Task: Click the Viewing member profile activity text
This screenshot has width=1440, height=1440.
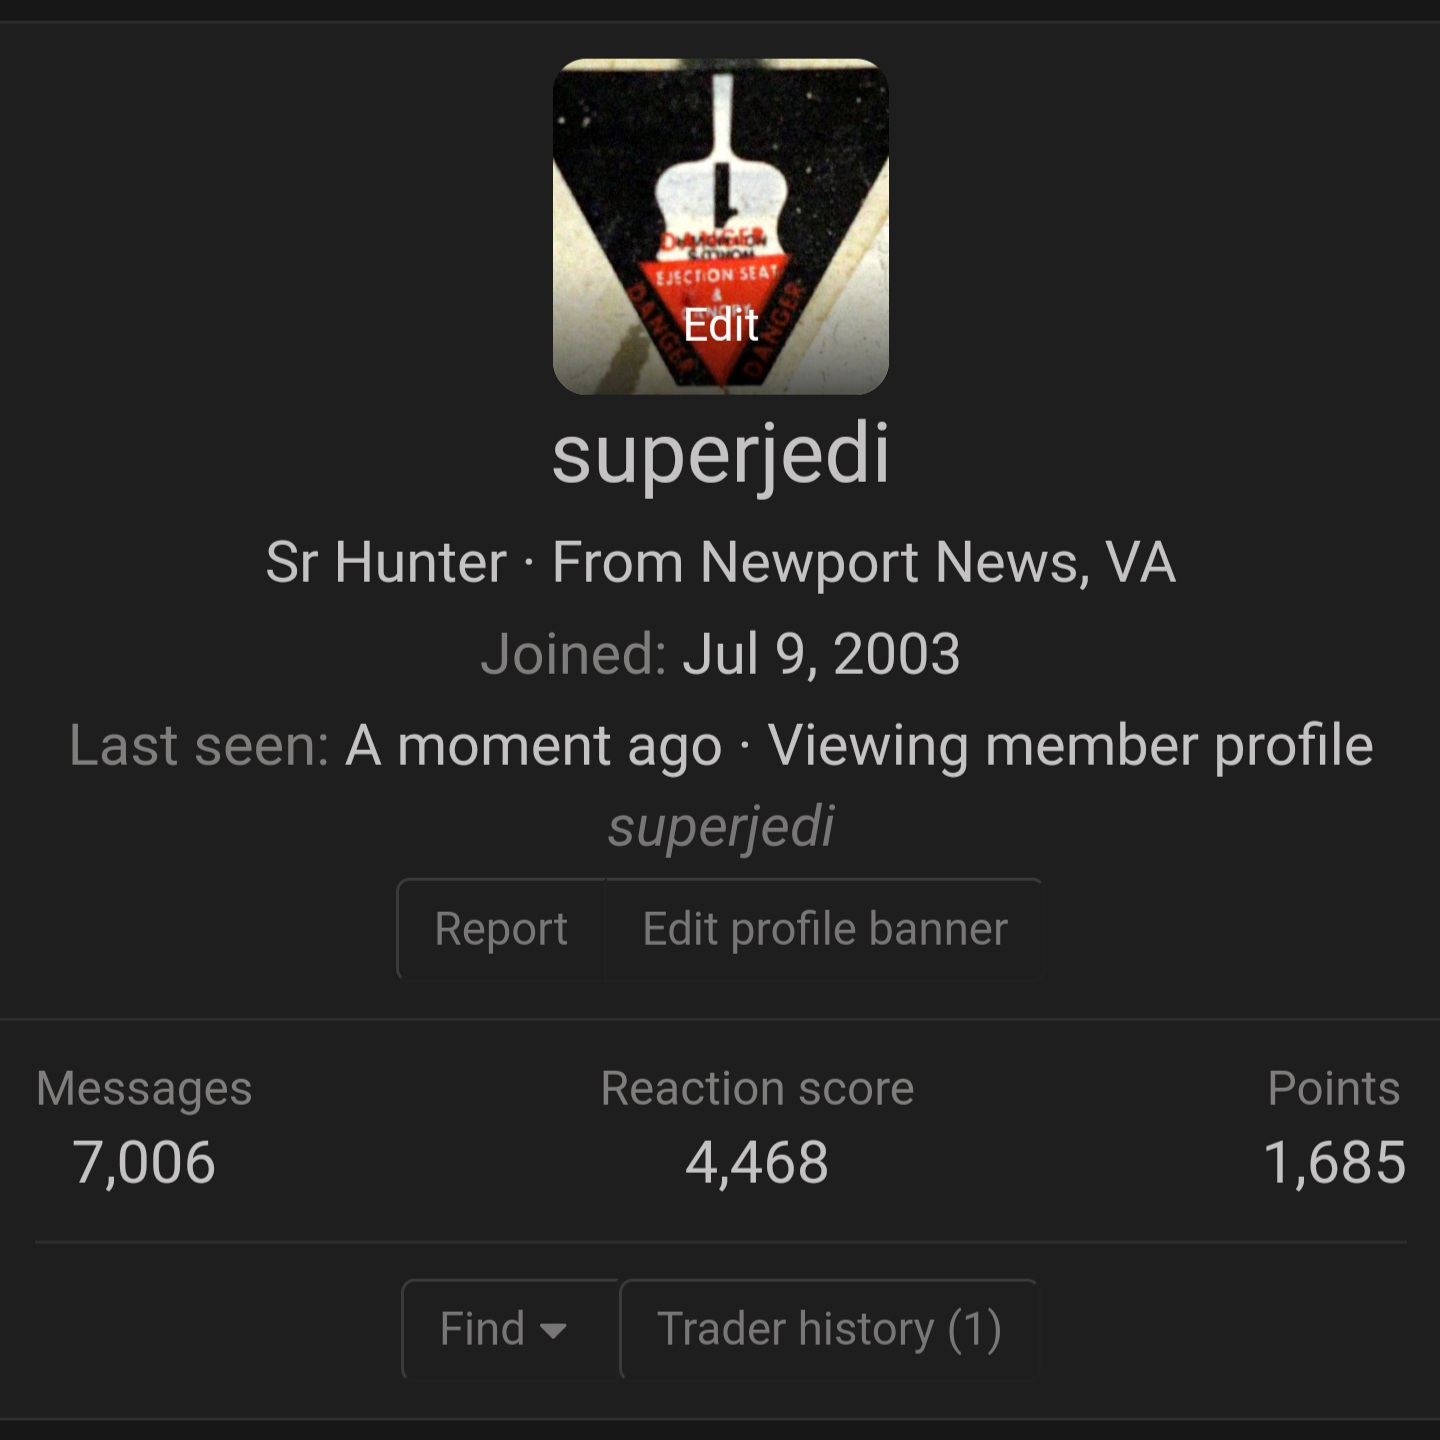Action: (x=1070, y=746)
